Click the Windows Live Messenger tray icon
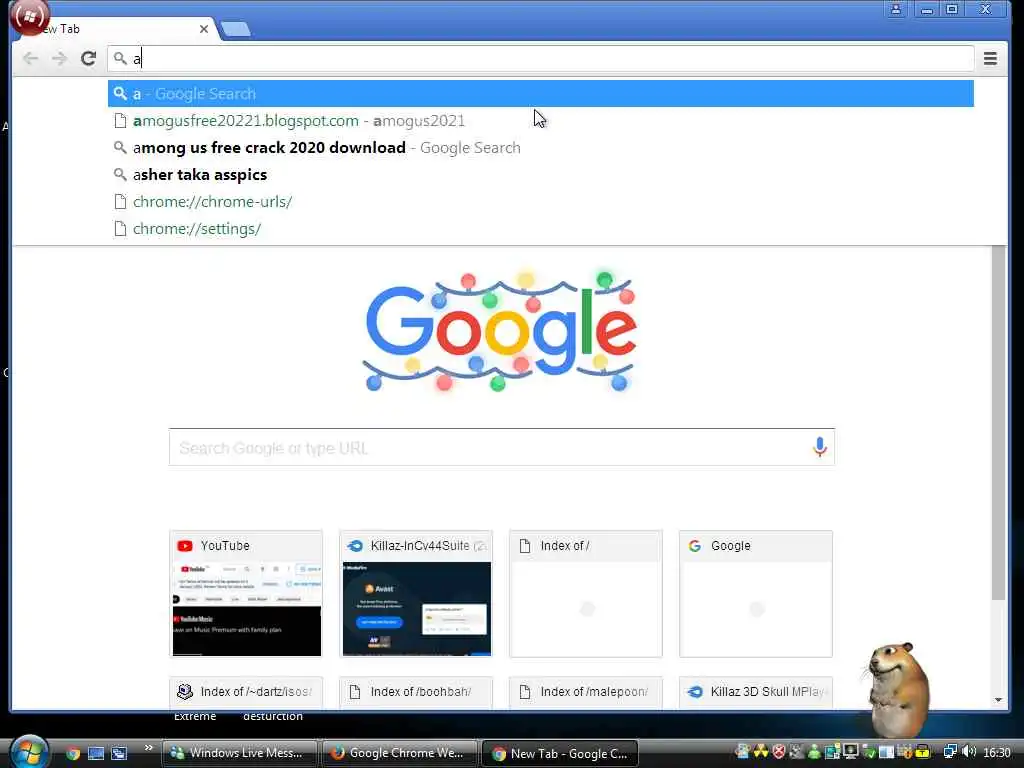This screenshot has width=1024, height=768. click(814, 752)
